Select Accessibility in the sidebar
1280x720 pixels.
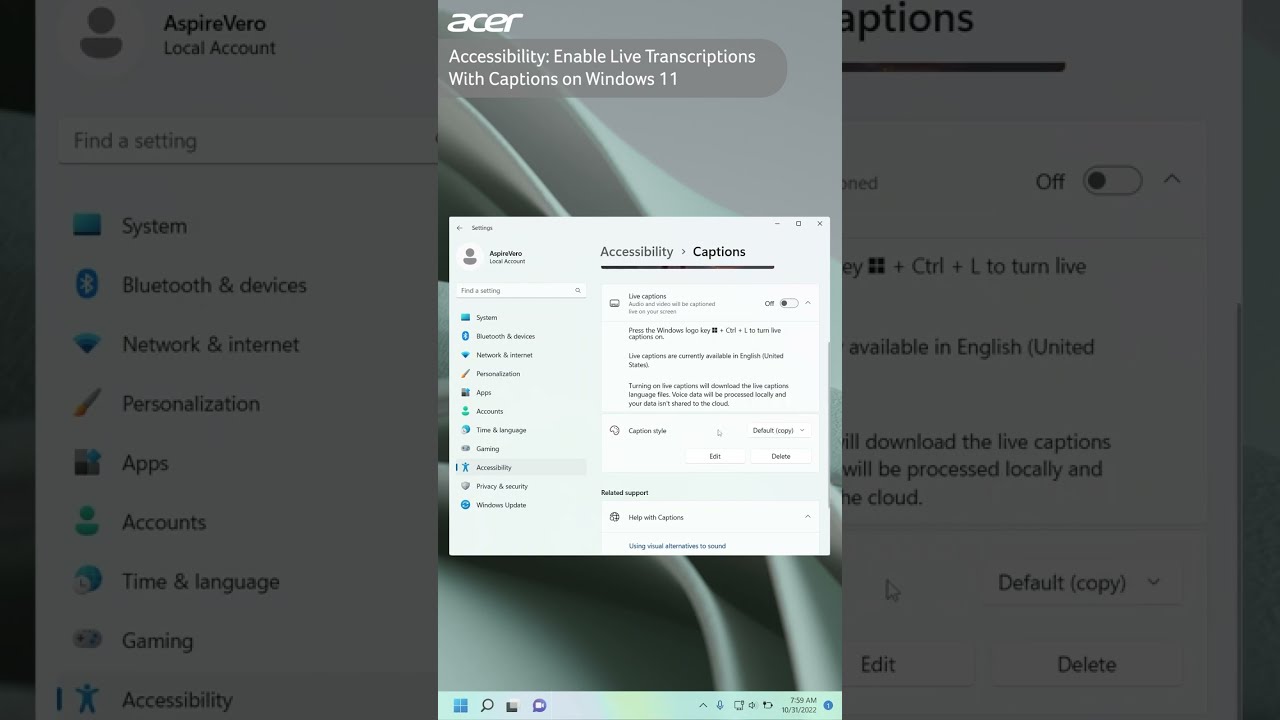point(520,467)
